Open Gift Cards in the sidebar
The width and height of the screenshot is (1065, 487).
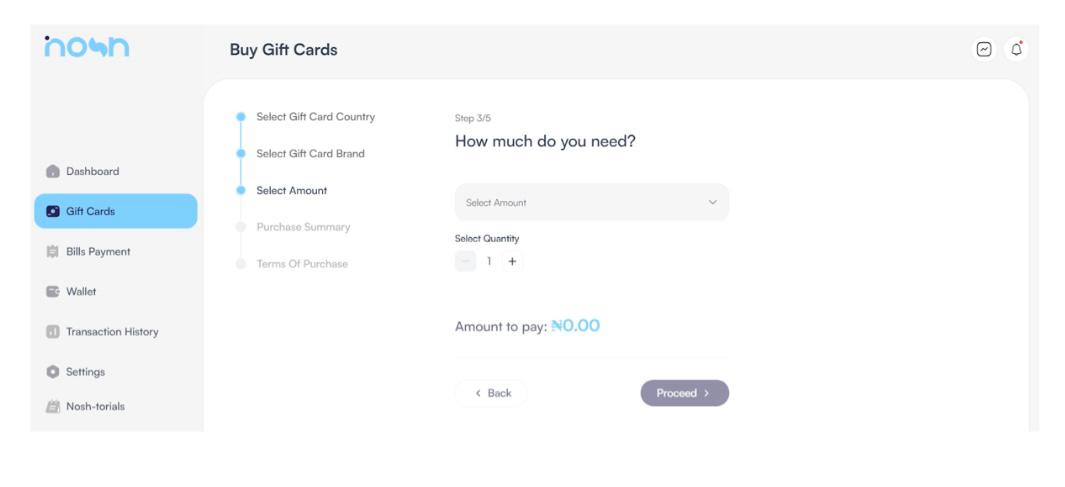(x=115, y=211)
